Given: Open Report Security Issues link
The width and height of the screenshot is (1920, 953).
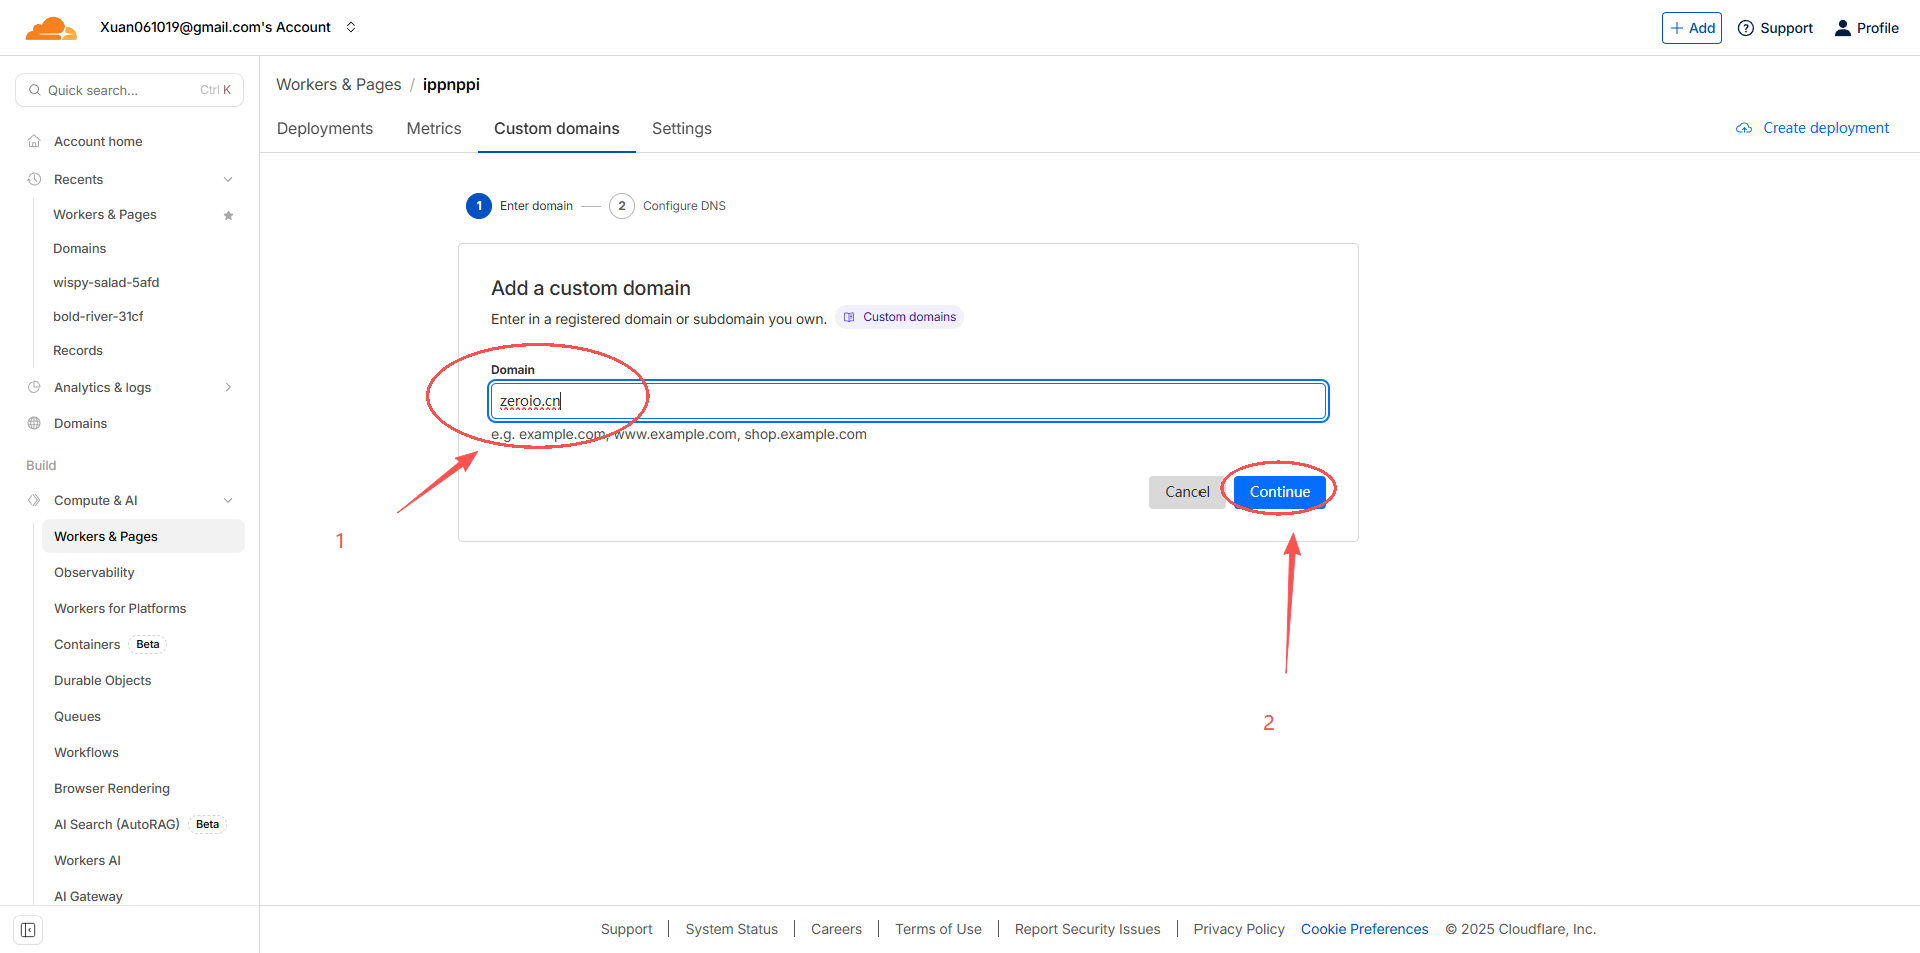Looking at the screenshot, I should click(x=1088, y=929).
